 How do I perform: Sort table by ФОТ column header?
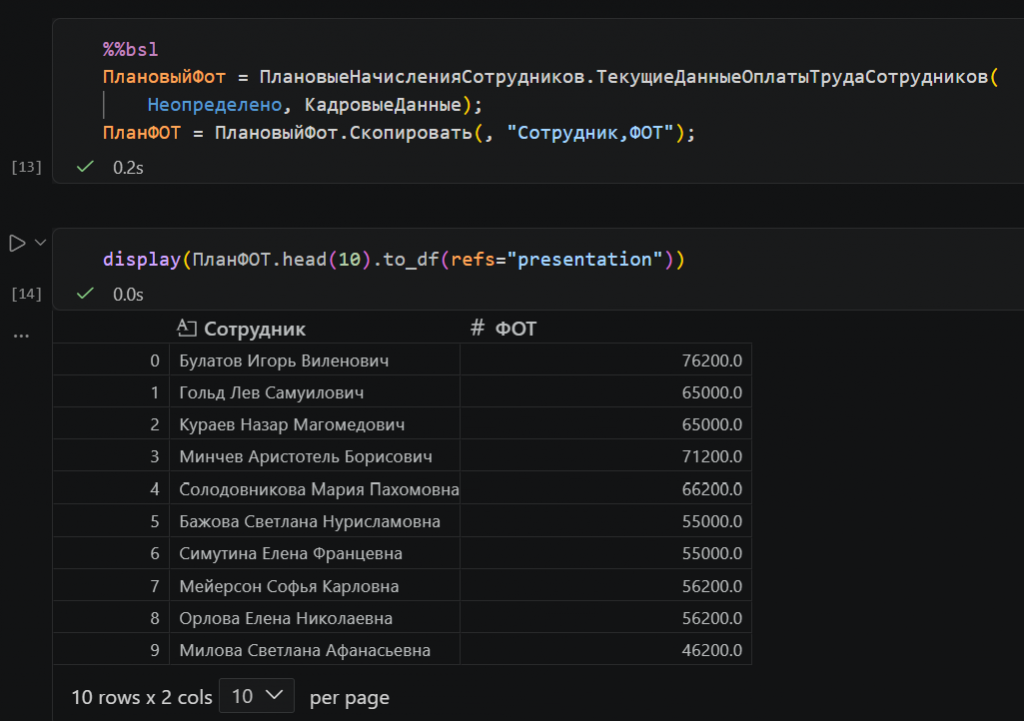click(515, 328)
